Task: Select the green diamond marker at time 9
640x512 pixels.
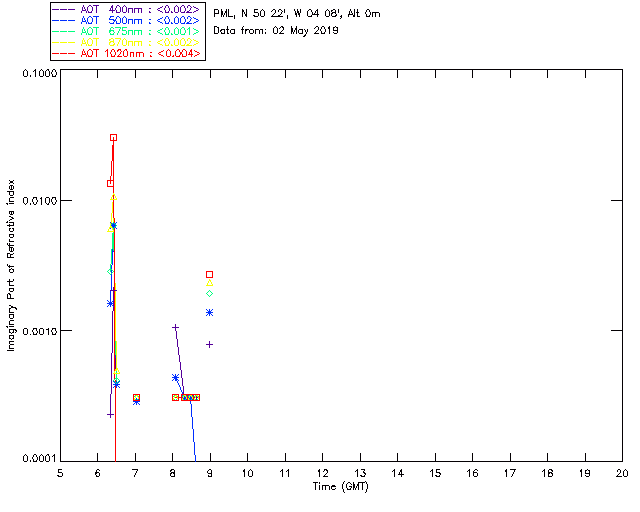Action: 209,294
